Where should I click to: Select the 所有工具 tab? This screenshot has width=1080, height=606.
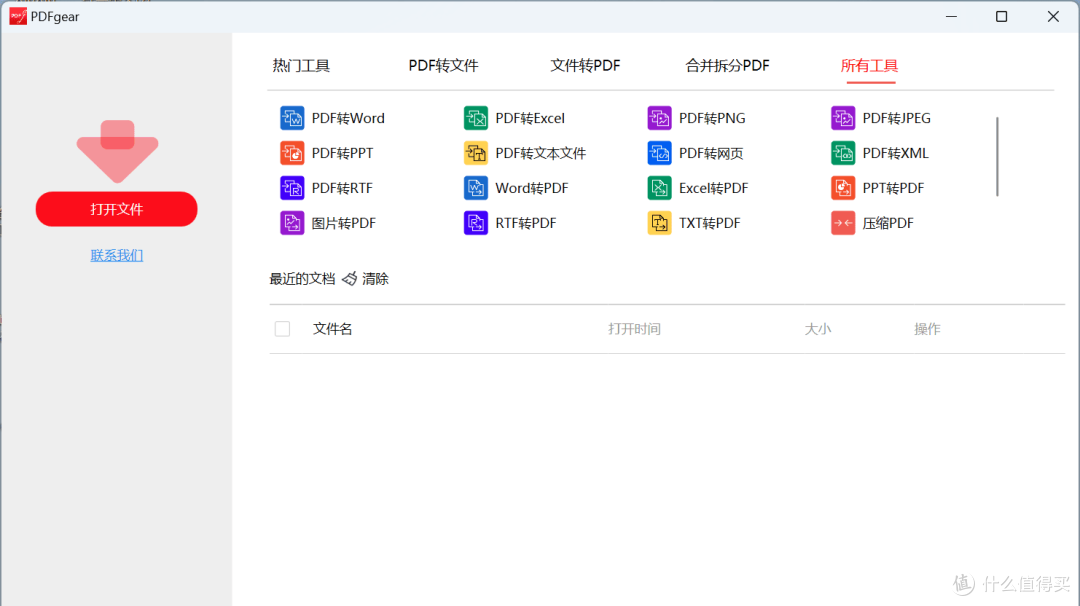869,65
